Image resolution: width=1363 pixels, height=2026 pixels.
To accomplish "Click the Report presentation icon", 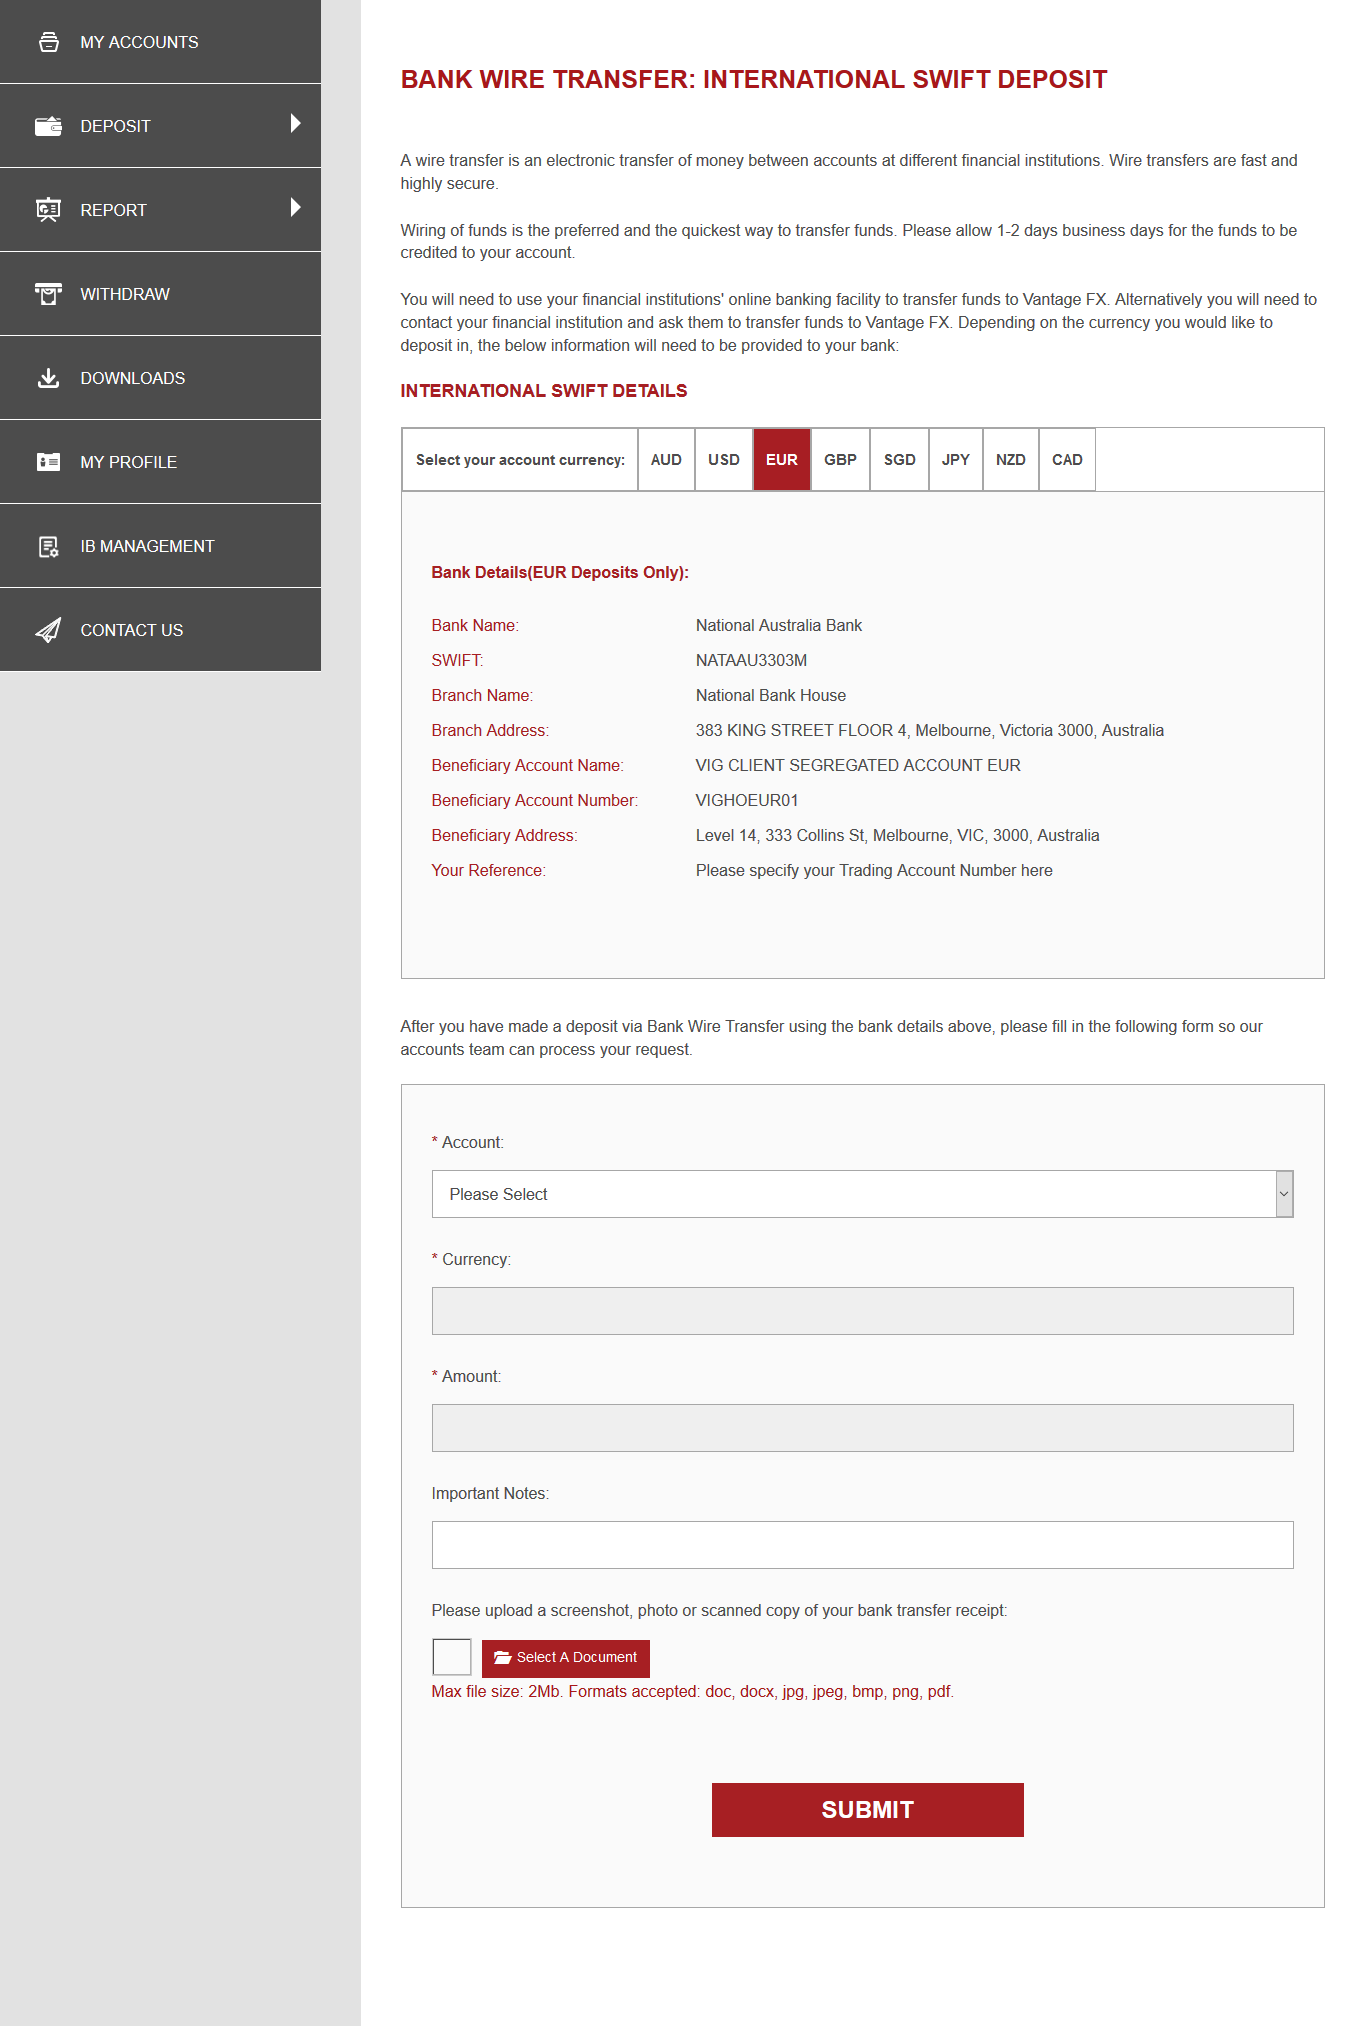I will pos(48,210).
